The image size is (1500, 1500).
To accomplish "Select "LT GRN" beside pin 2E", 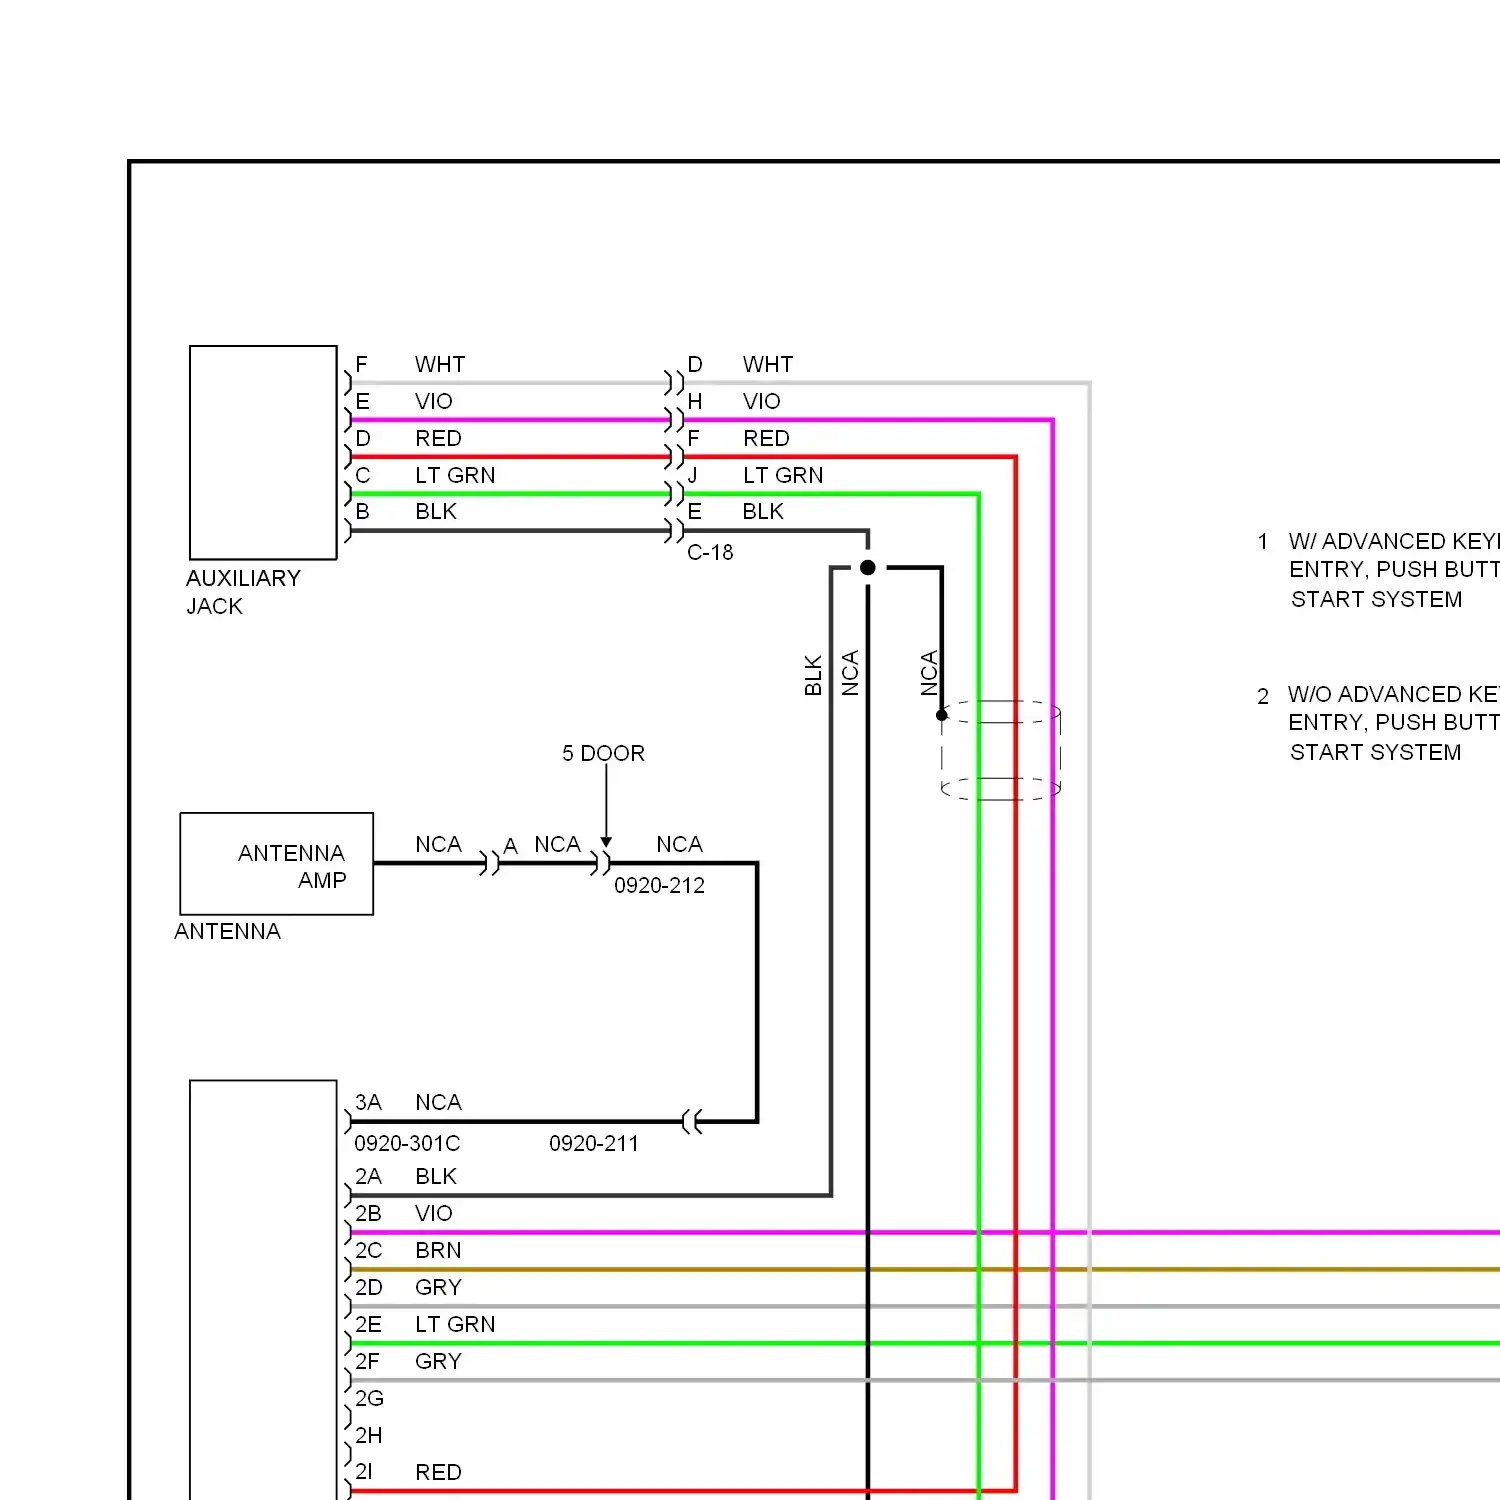I will (x=455, y=1324).
